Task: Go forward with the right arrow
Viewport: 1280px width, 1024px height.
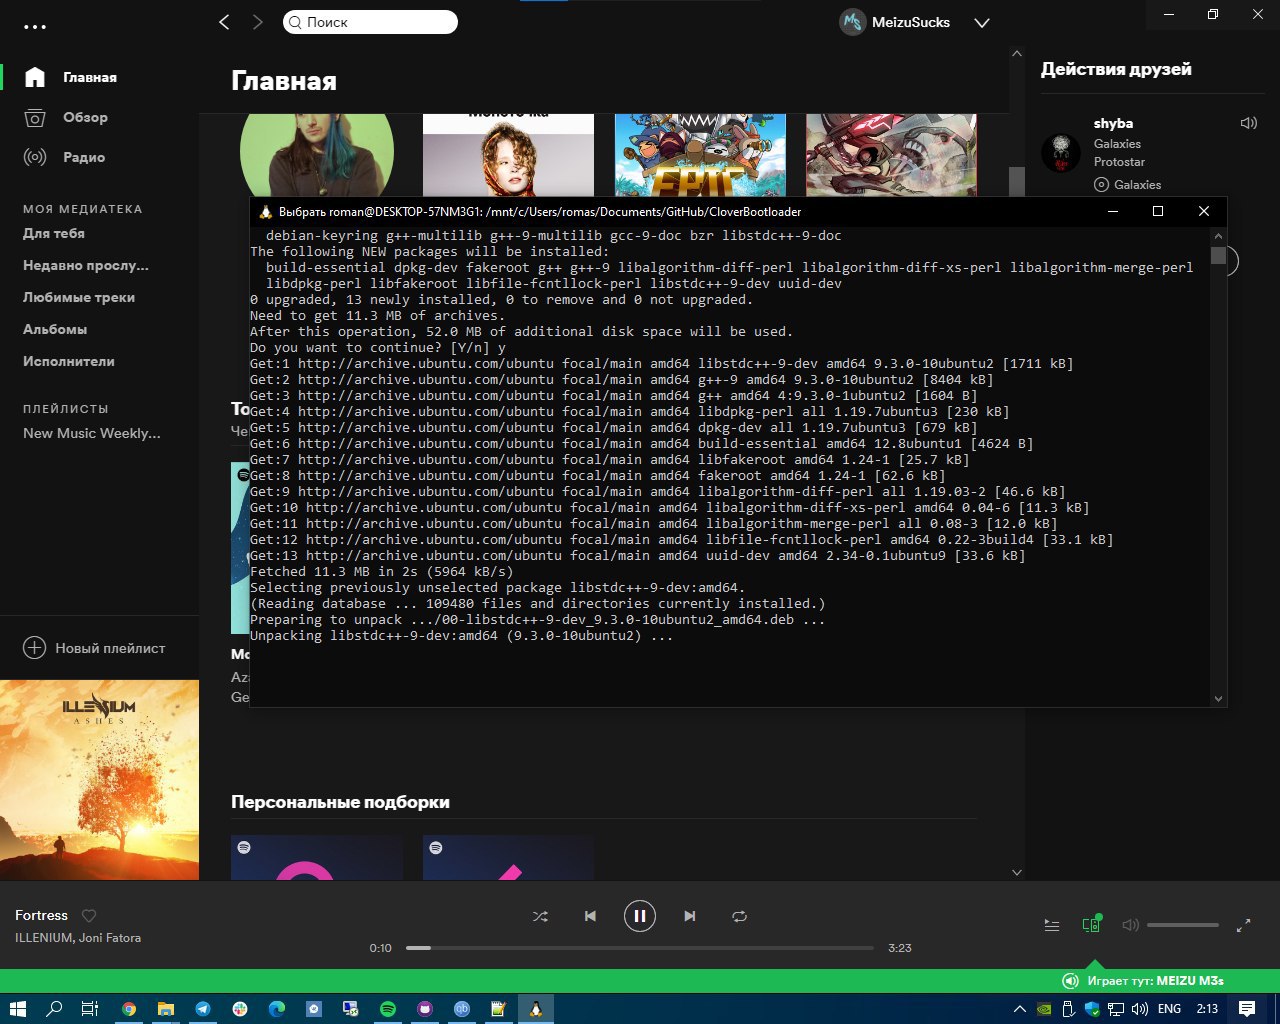Action: [x=258, y=22]
